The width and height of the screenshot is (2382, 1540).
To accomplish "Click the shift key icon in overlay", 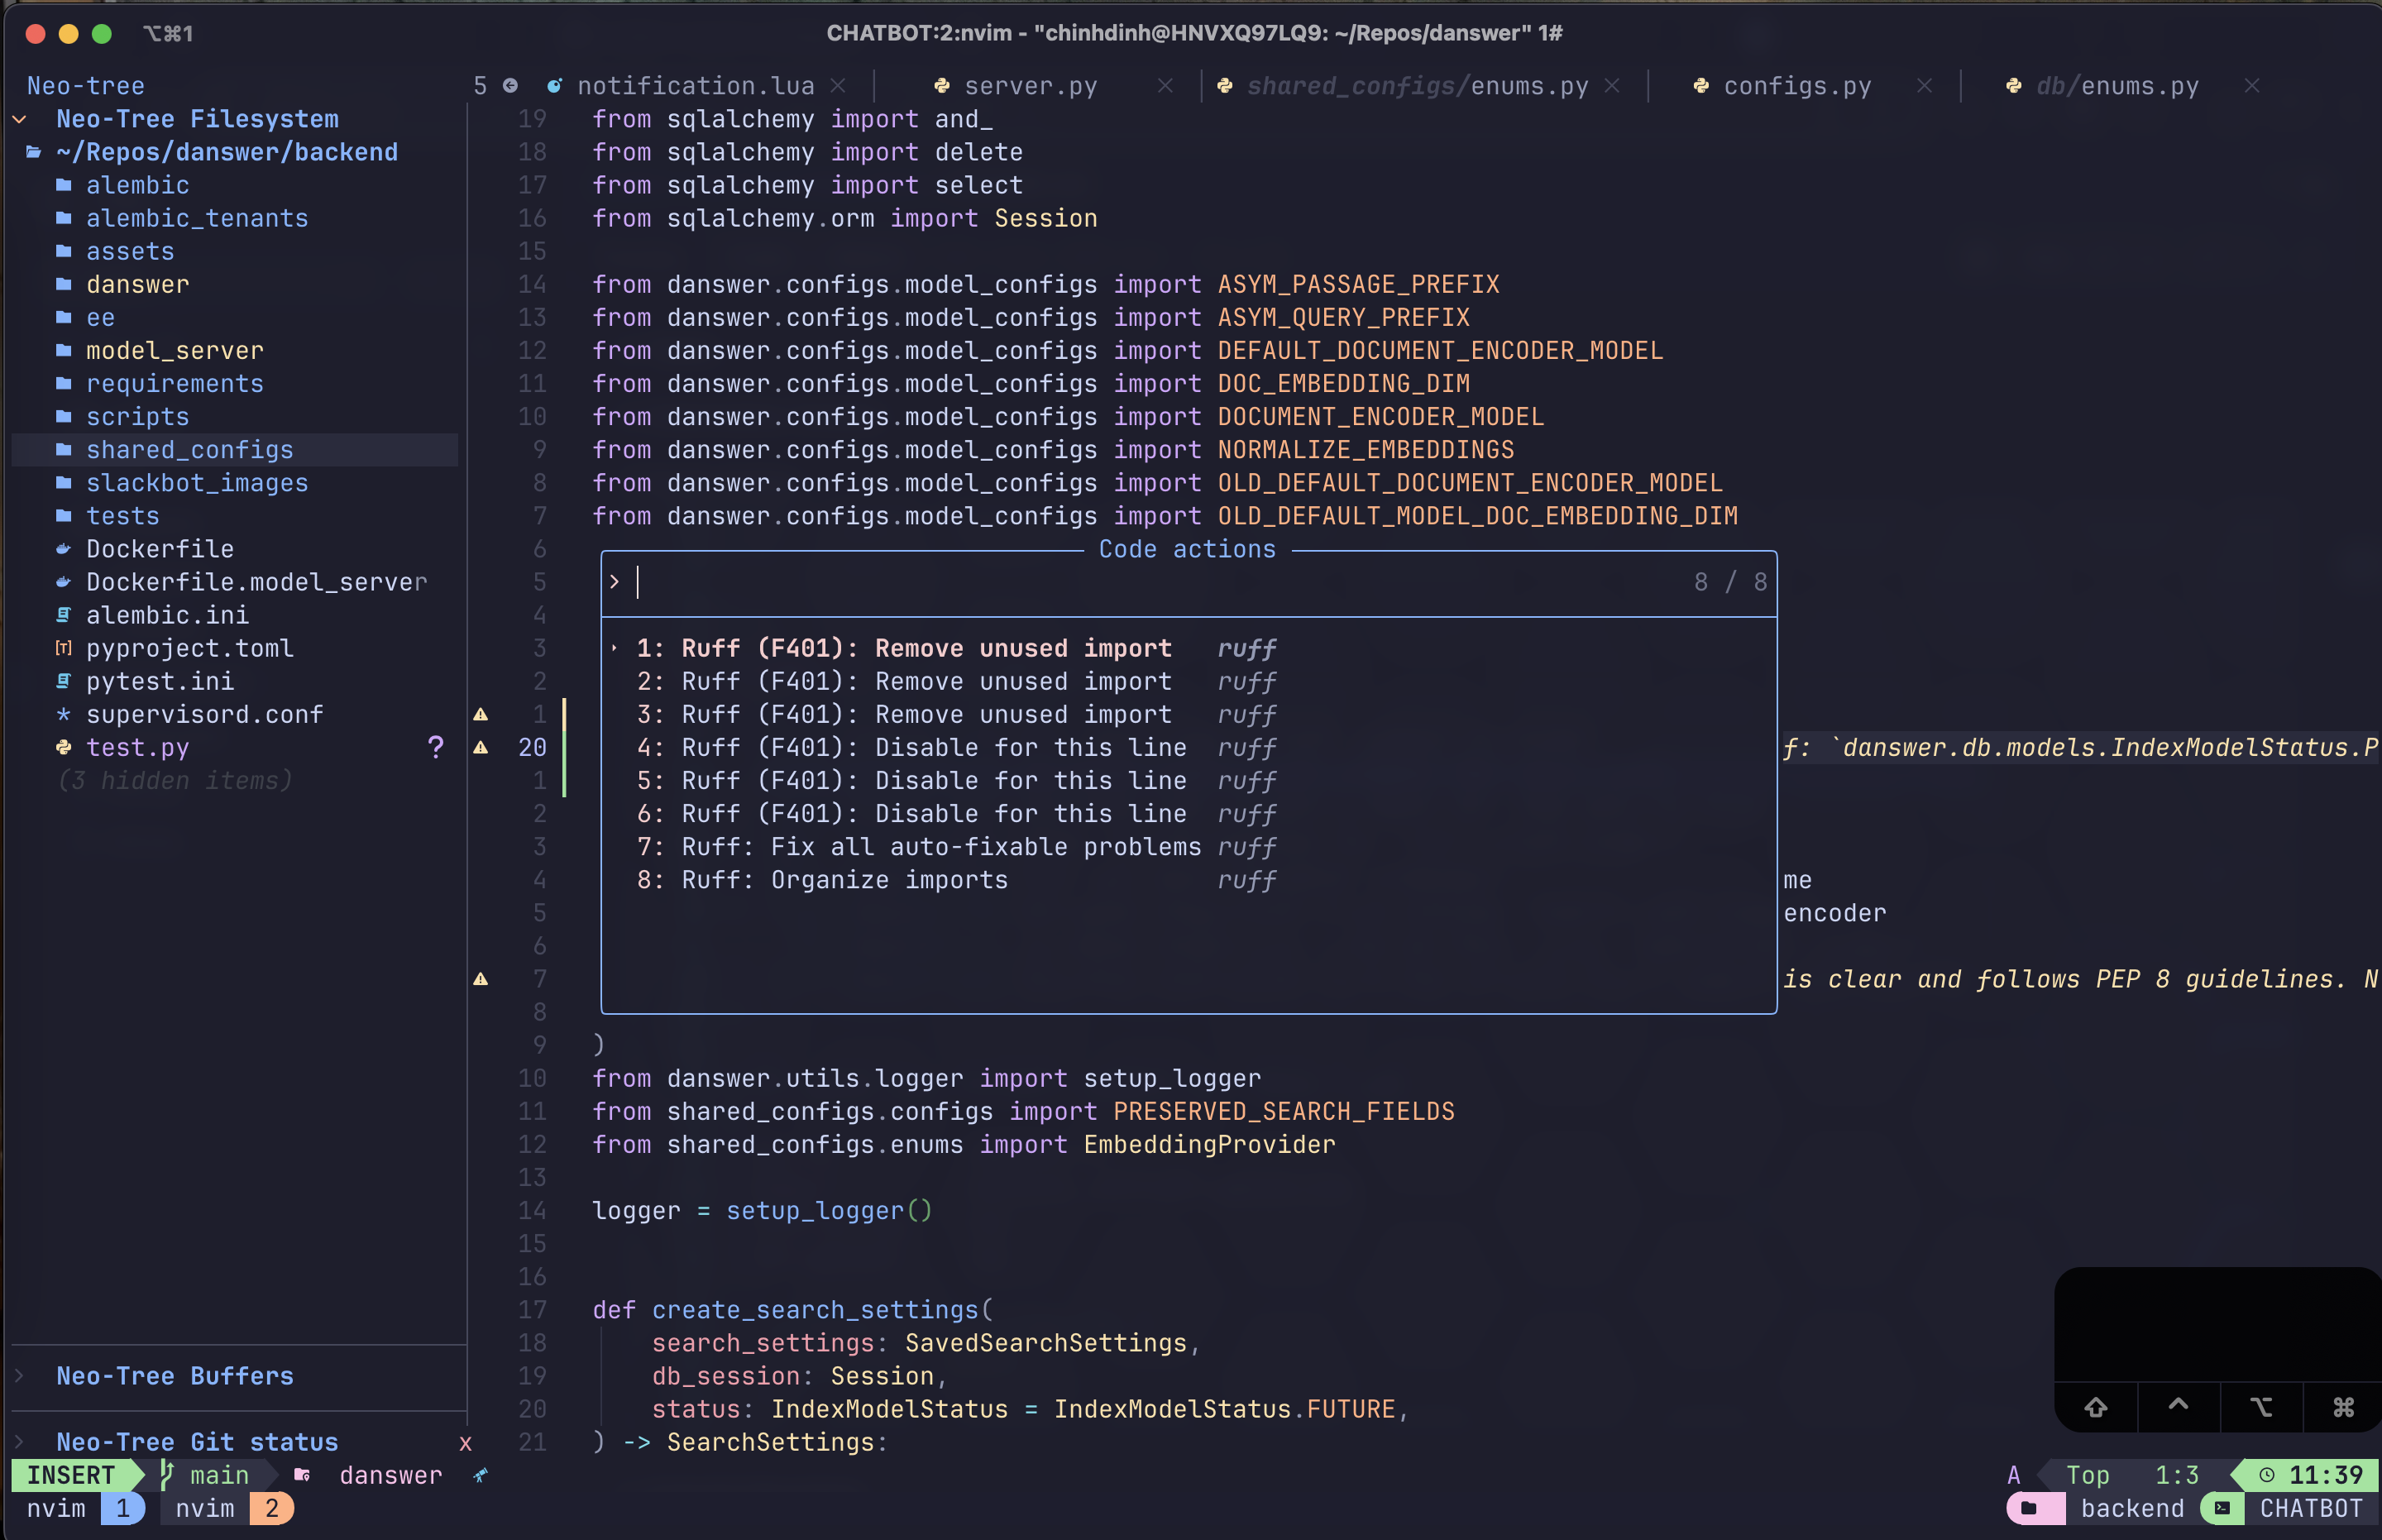I will [2095, 1407].
